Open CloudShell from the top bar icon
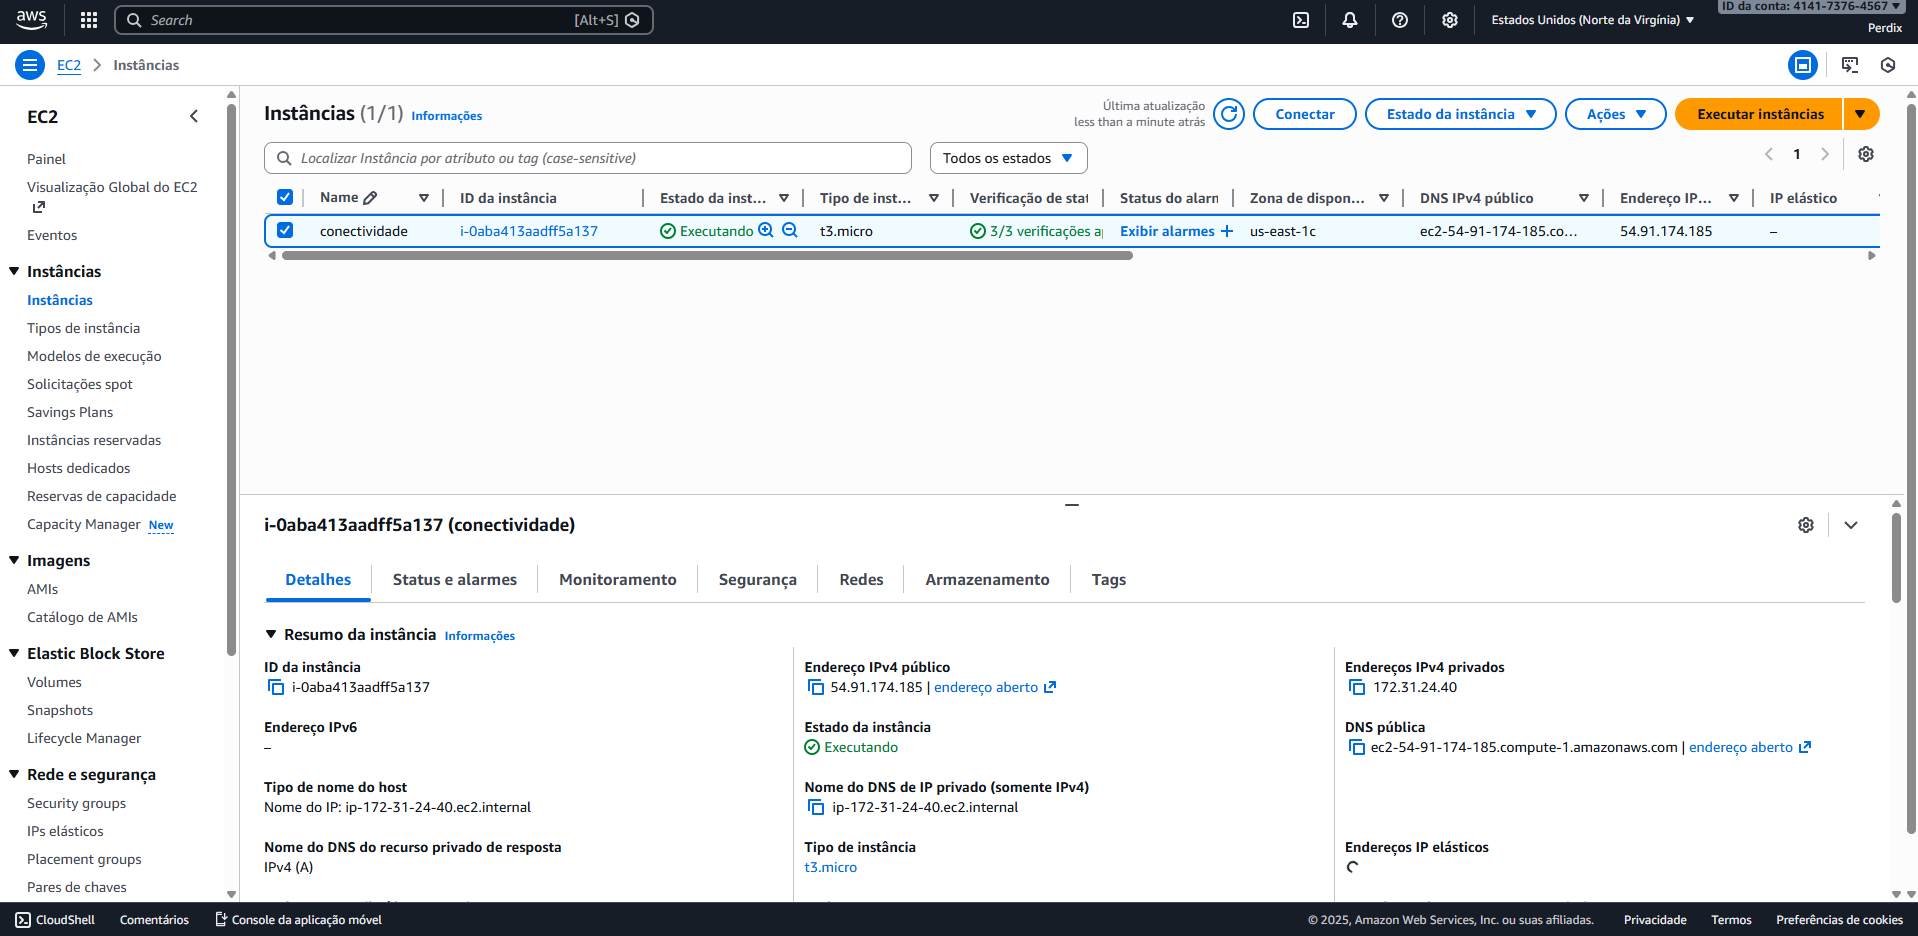This screenshot has width=1918, height=936. 1301,20
